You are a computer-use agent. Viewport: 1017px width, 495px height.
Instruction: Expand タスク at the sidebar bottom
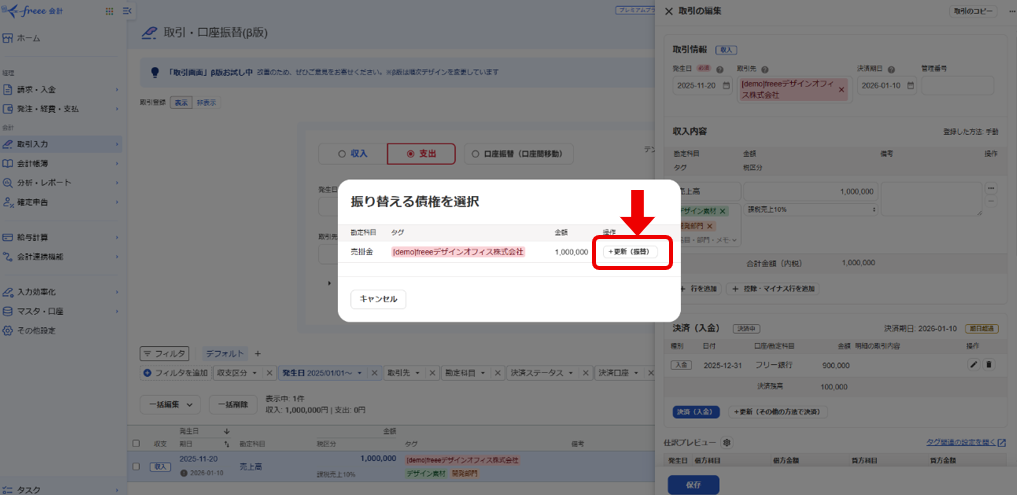(62, 490)
